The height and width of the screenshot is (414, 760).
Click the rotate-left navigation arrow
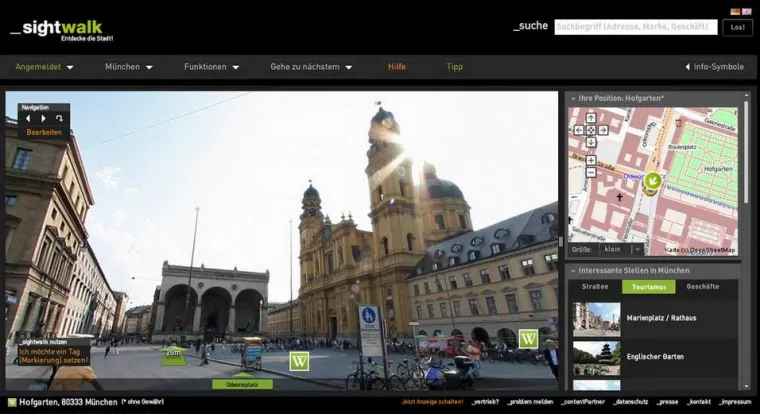28,118
